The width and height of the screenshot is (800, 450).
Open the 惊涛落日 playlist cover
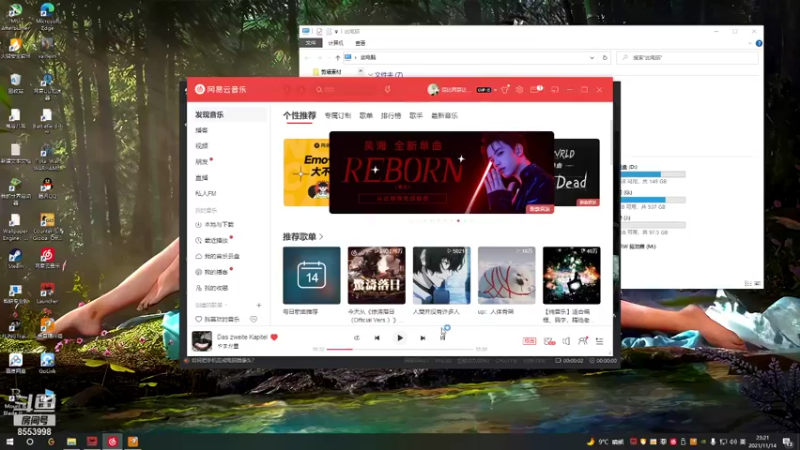point(377,276)
